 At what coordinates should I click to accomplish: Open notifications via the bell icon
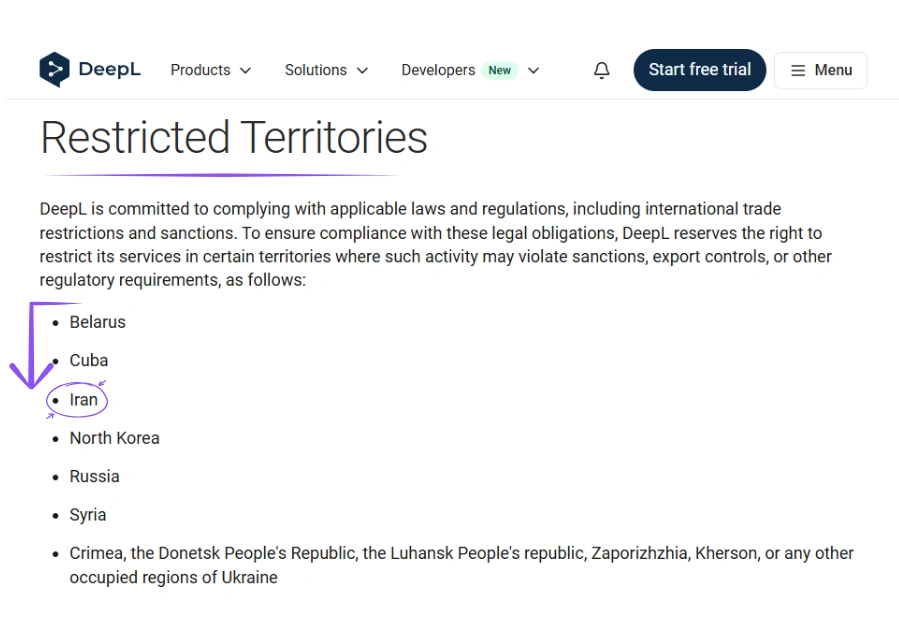[x=601, y=70]
